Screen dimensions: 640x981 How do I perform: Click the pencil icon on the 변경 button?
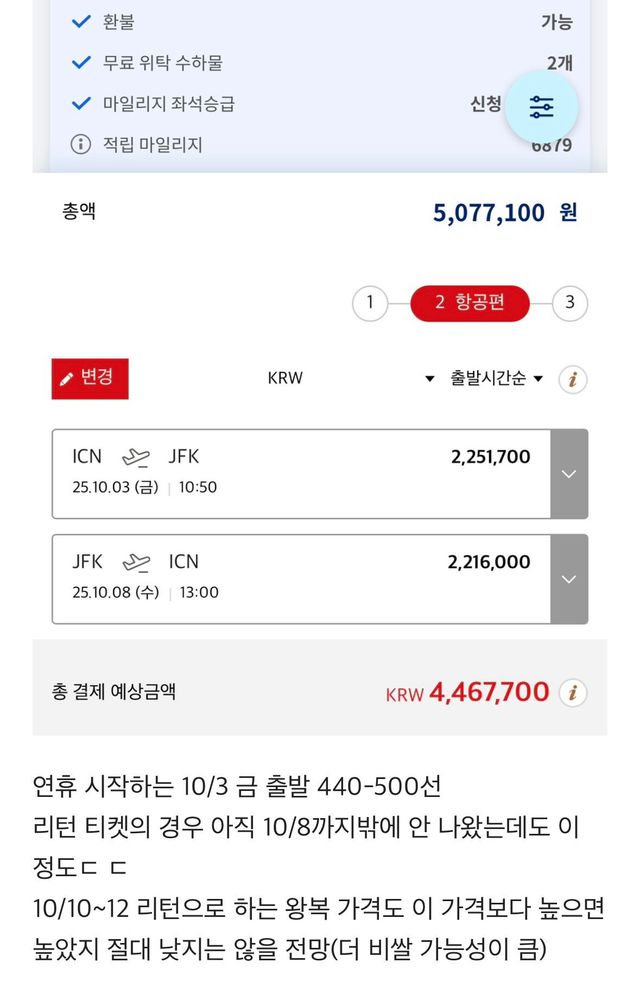(67, 379)
